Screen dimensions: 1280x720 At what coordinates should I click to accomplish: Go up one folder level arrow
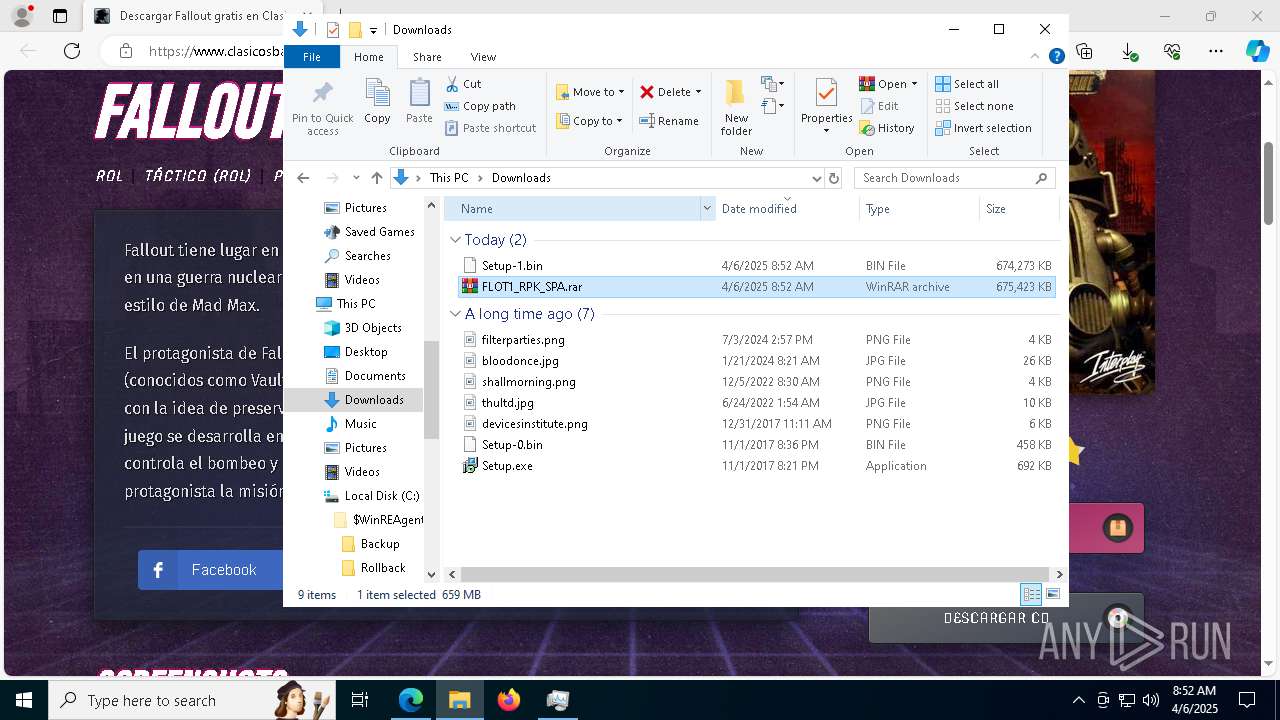pyautogui.click(x=377, y=178)
